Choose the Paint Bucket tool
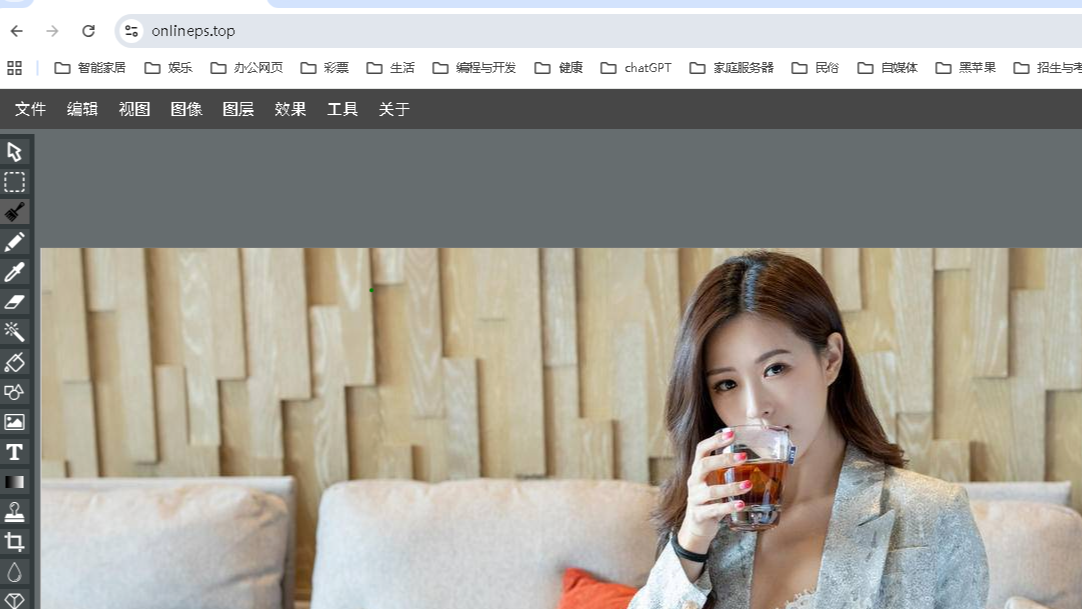The image size is (1082, 609). pos(14,362)
